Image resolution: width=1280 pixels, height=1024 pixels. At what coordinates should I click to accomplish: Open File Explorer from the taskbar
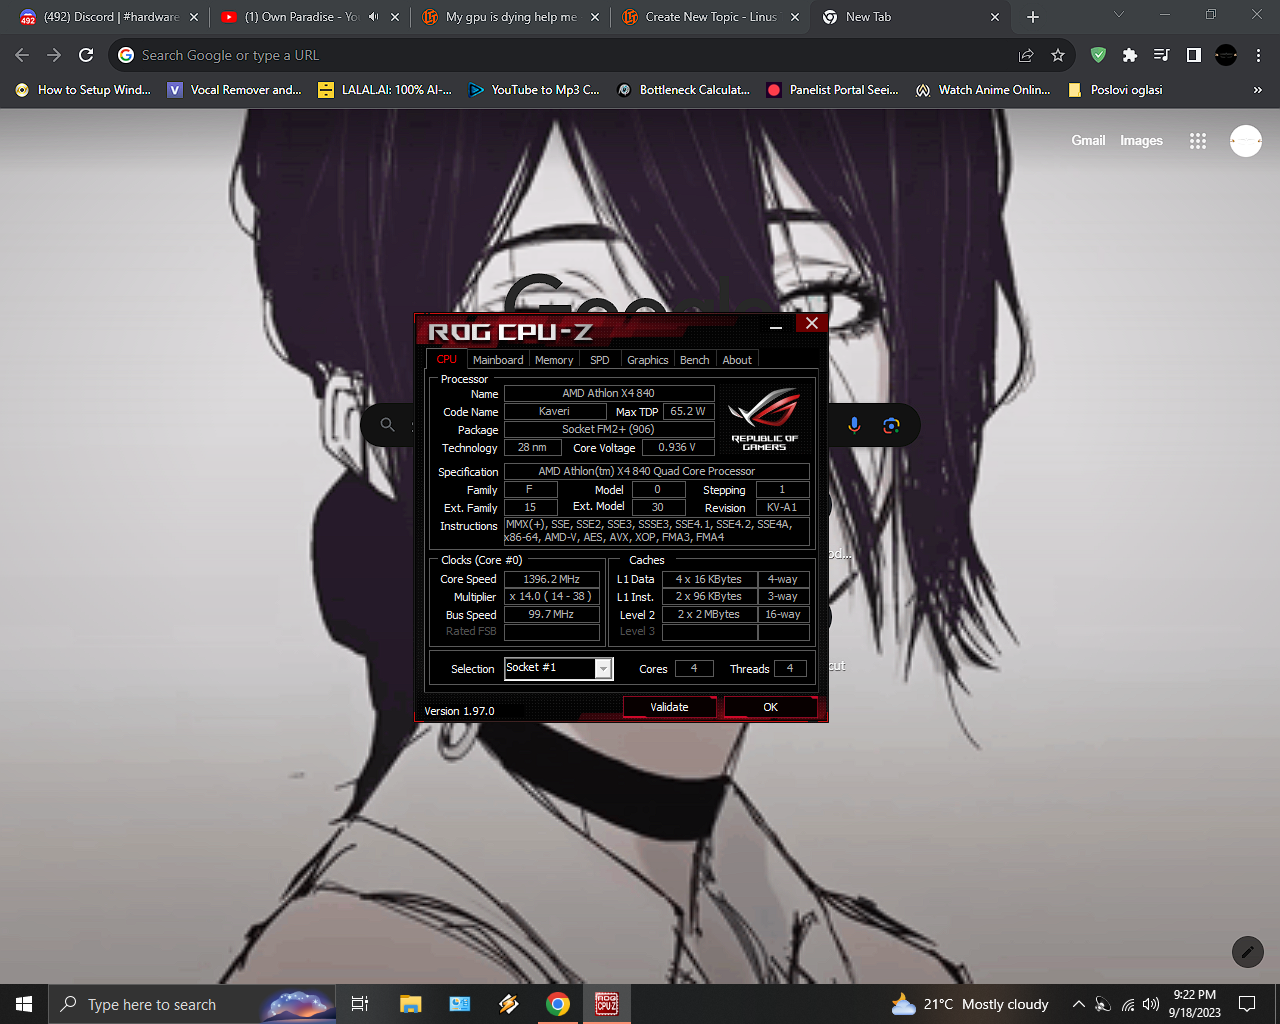410,1004
